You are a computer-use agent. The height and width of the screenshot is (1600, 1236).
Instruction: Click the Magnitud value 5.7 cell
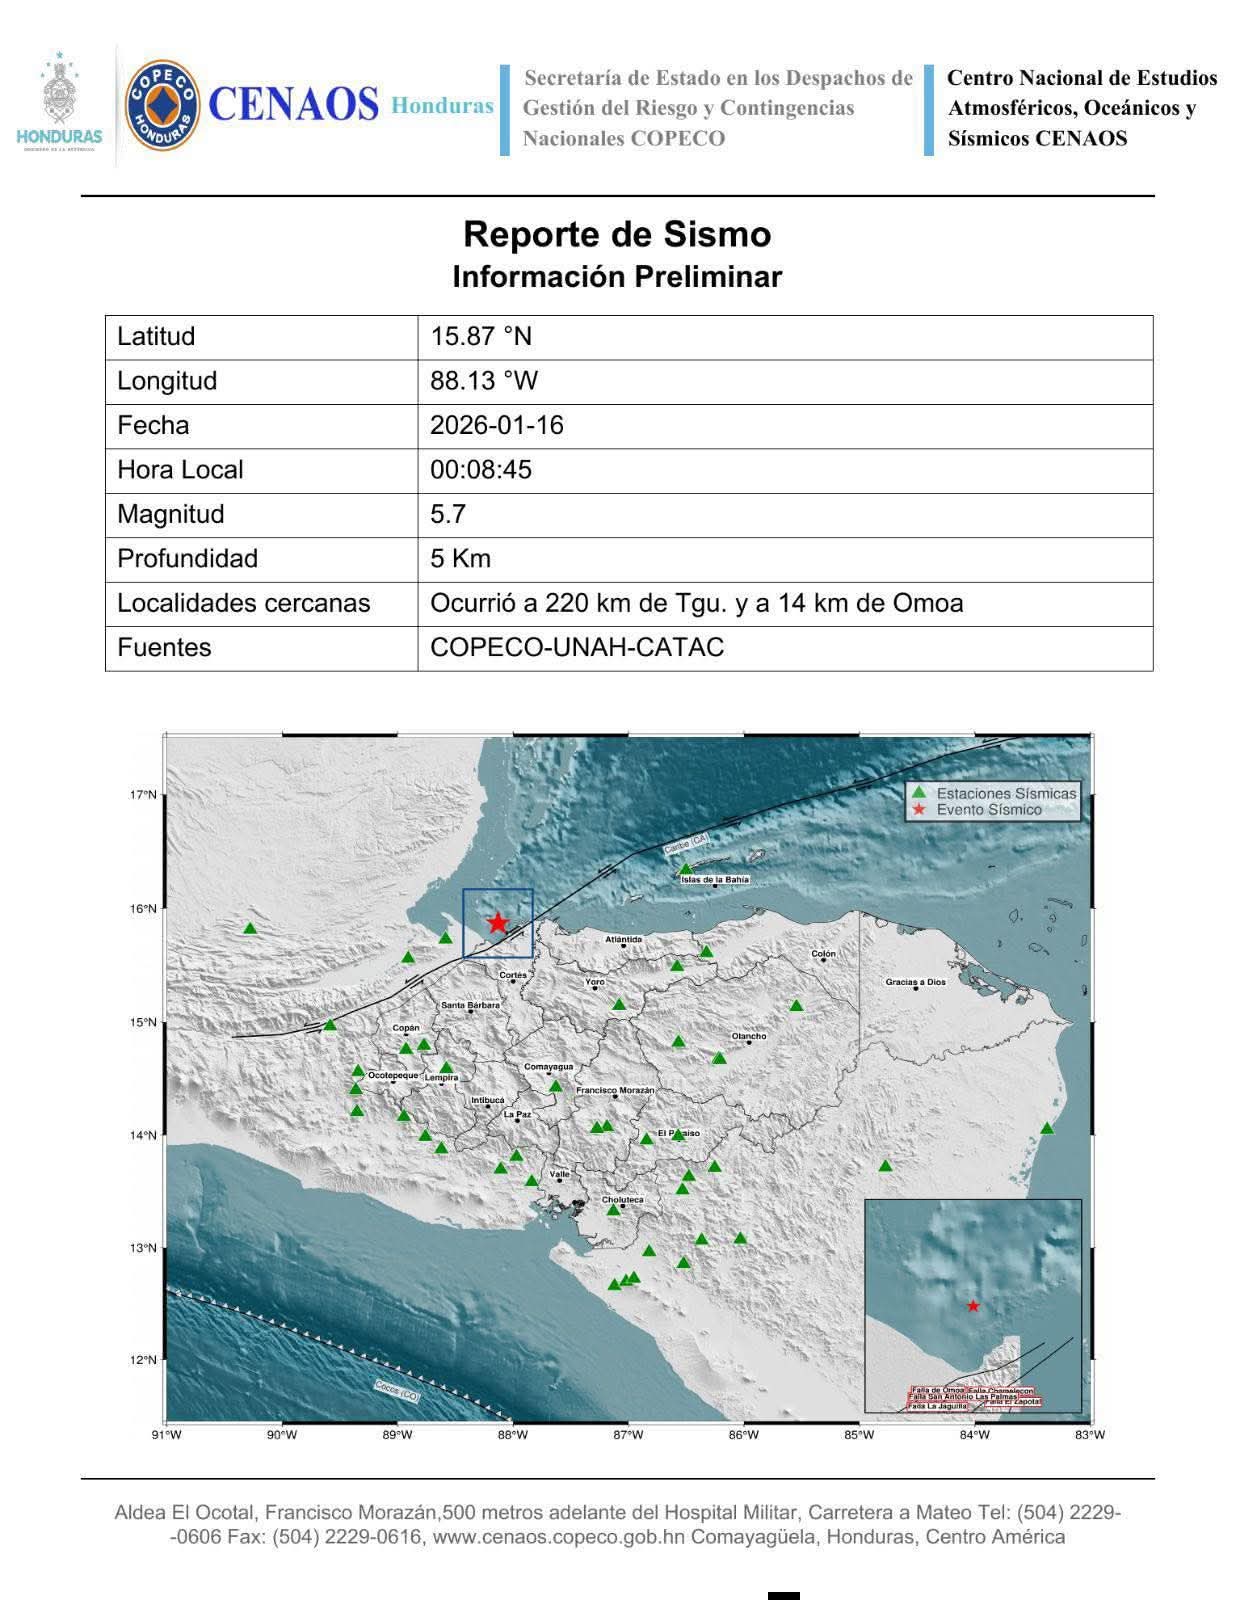point(448,514)
